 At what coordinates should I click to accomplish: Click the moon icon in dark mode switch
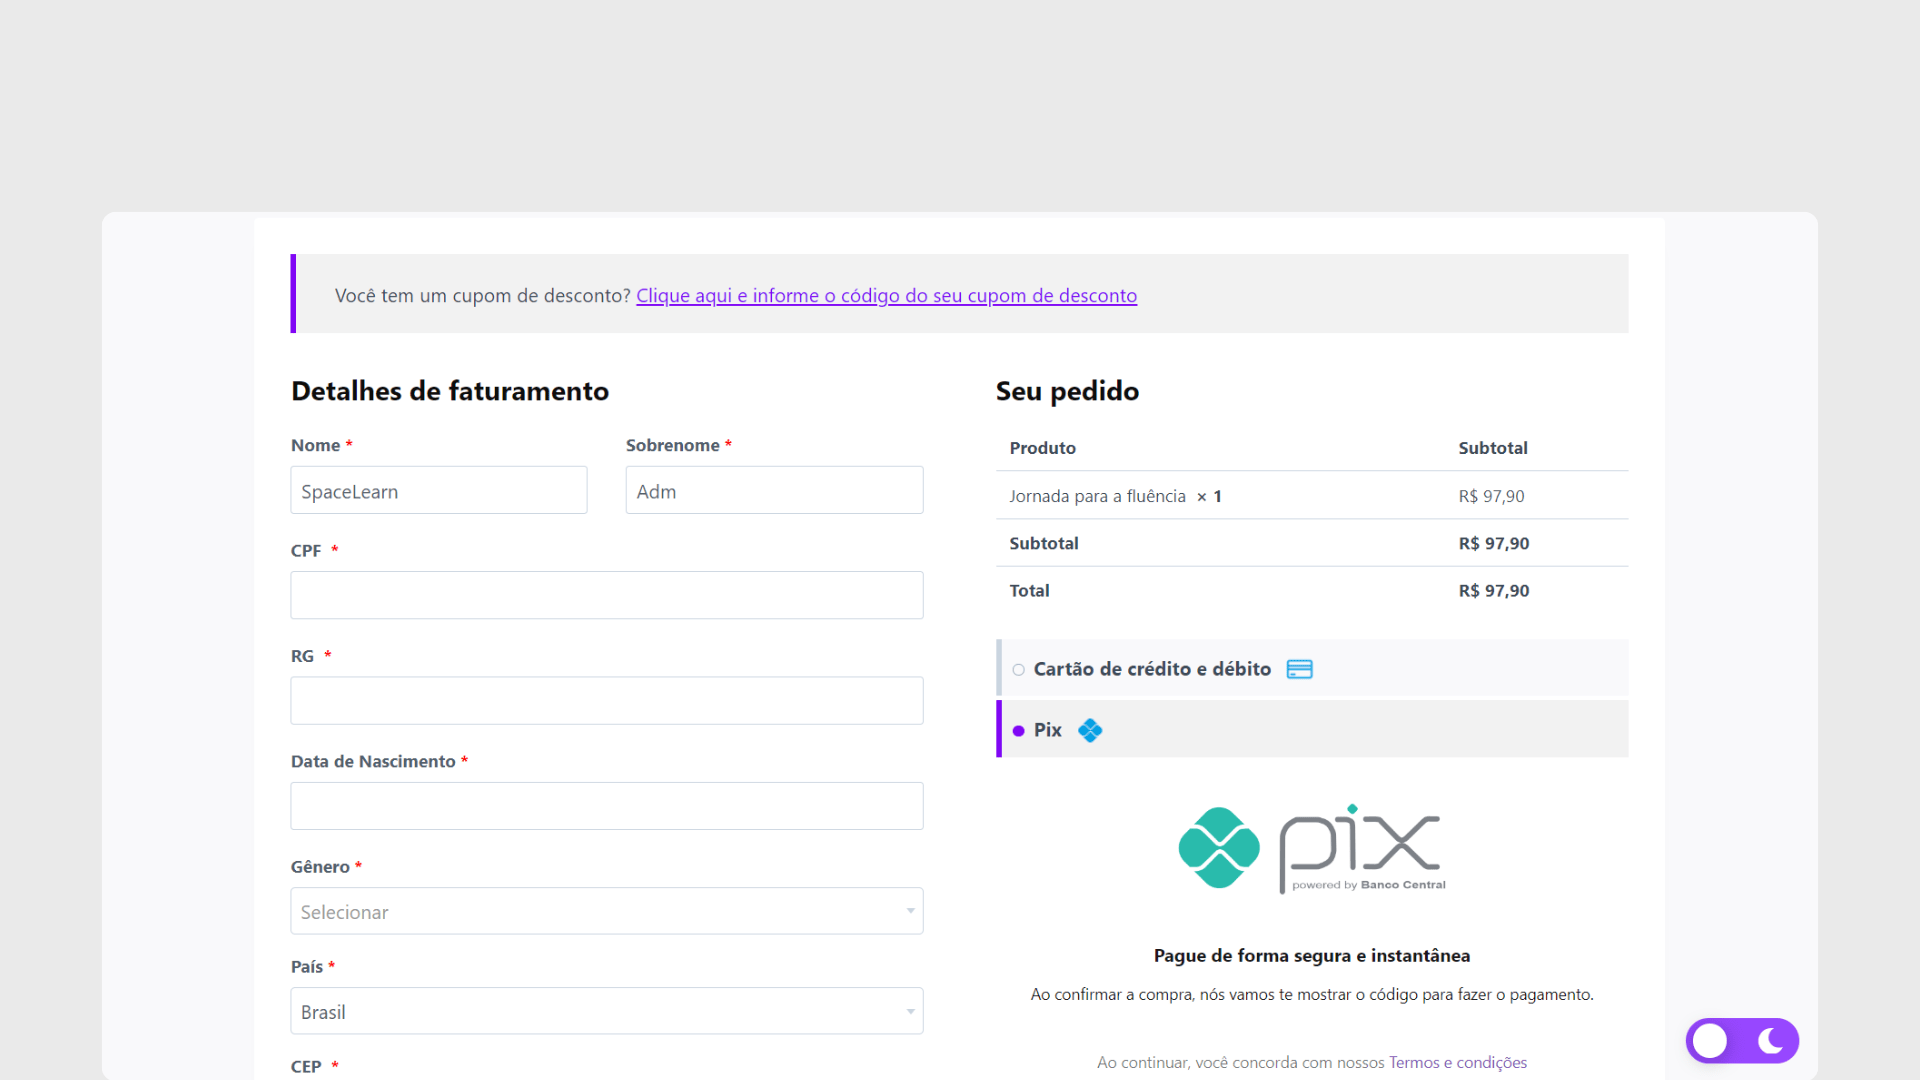tap(1770, 1041)
